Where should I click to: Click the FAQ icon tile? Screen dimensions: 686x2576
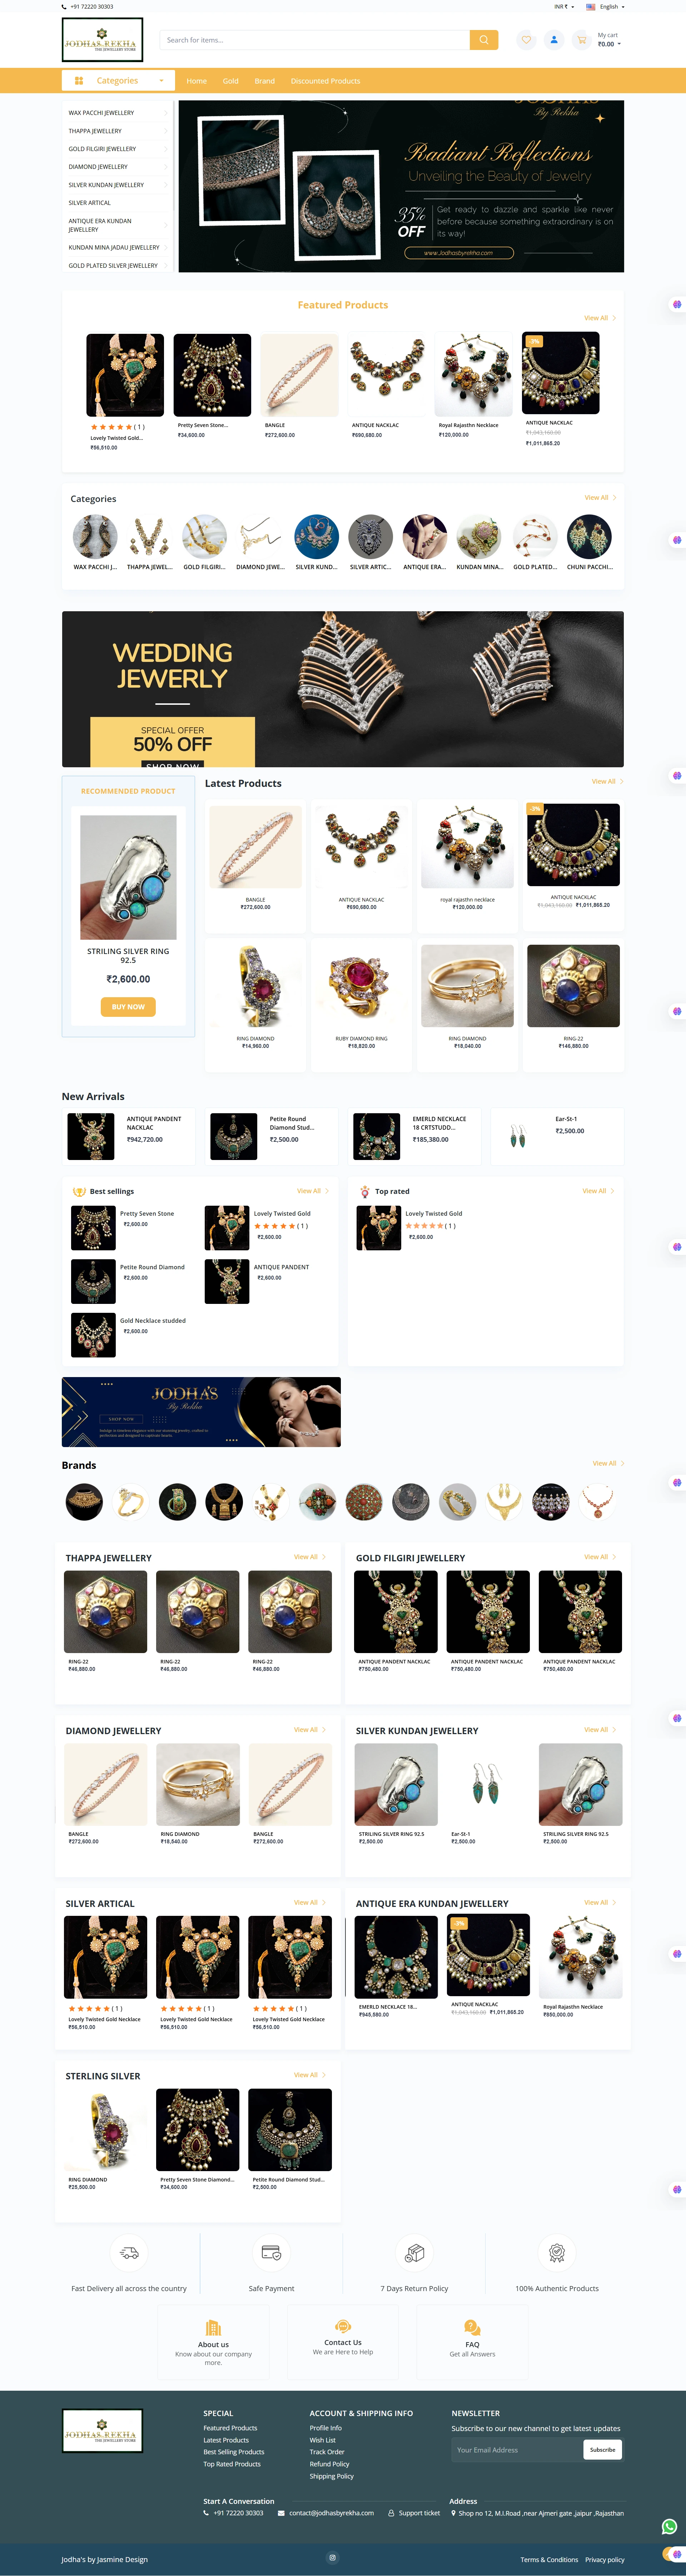pyautogui.click(x=472, y=2328)
